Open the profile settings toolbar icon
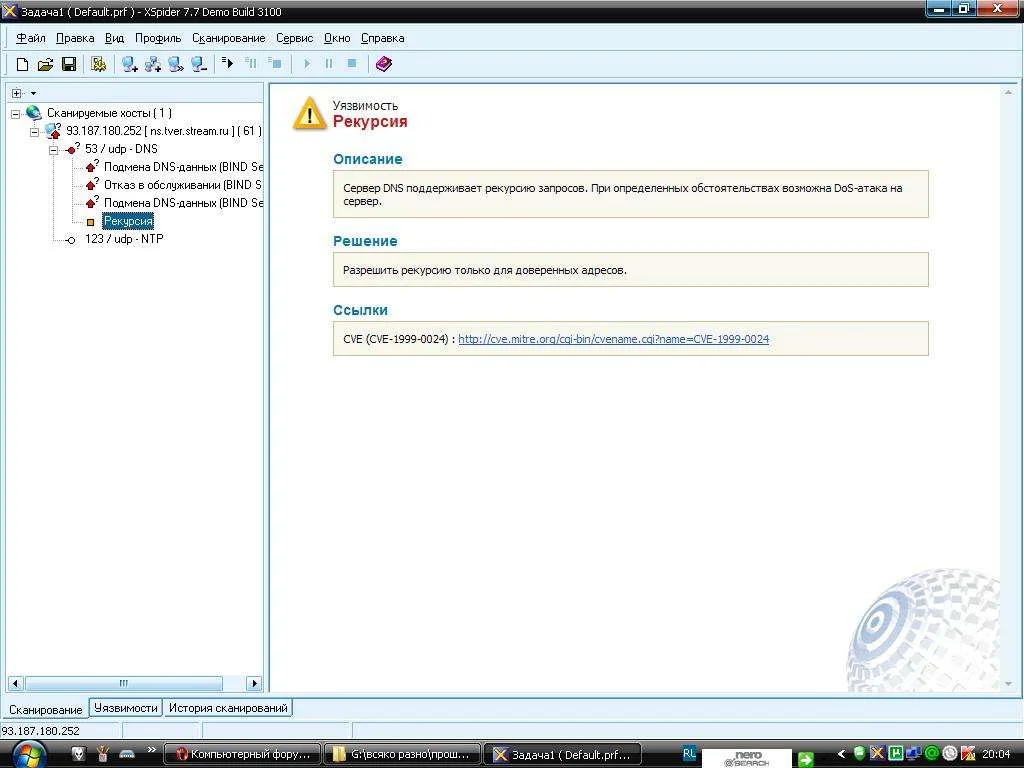This screenshot has width=1024, height=768. coord(99,64)
